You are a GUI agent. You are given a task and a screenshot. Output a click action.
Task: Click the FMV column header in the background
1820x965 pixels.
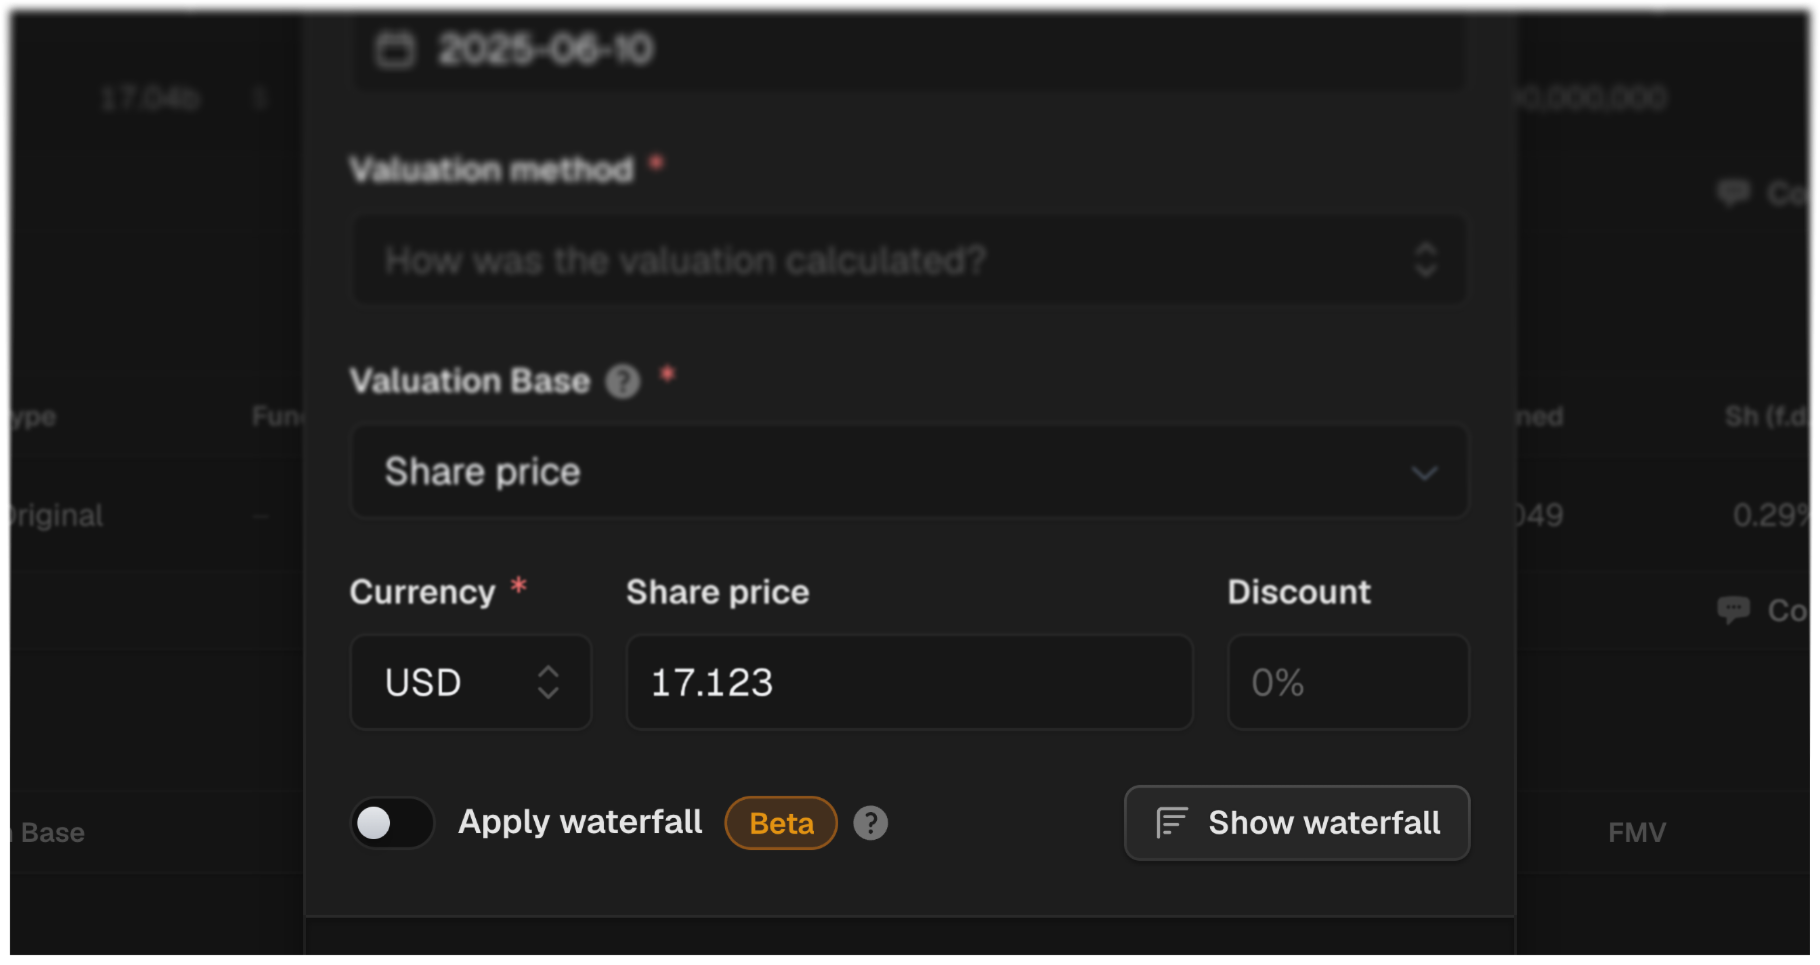click(x=1636, y=831)
